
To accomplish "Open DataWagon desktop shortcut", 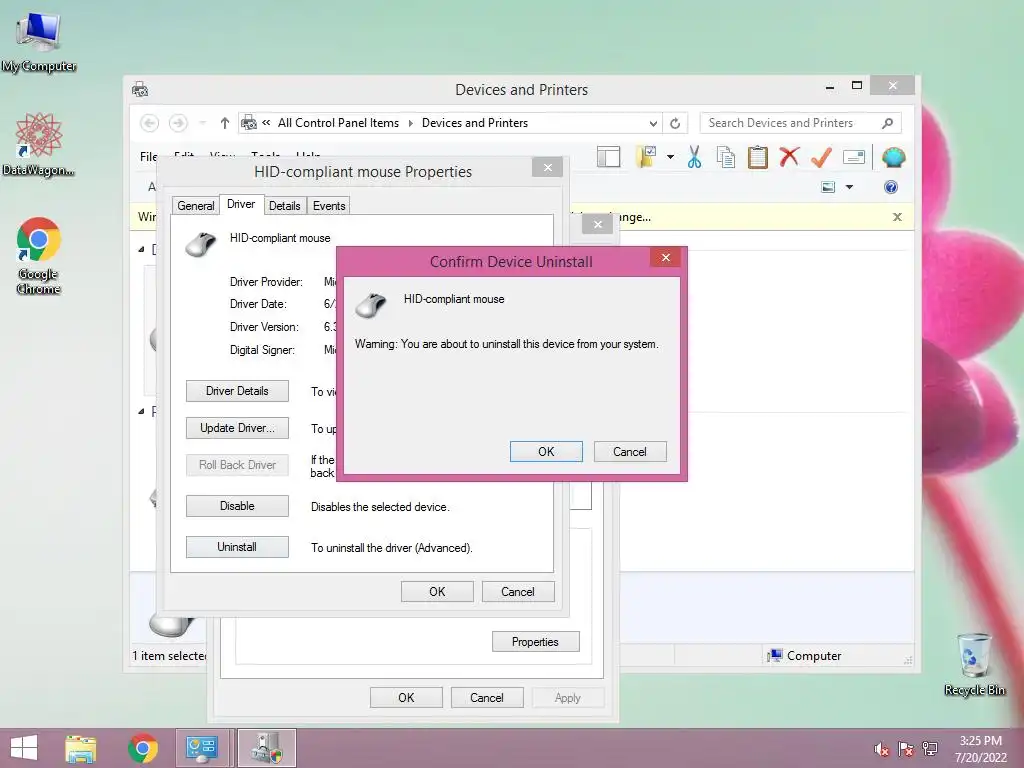I will (x=39, y=144).
